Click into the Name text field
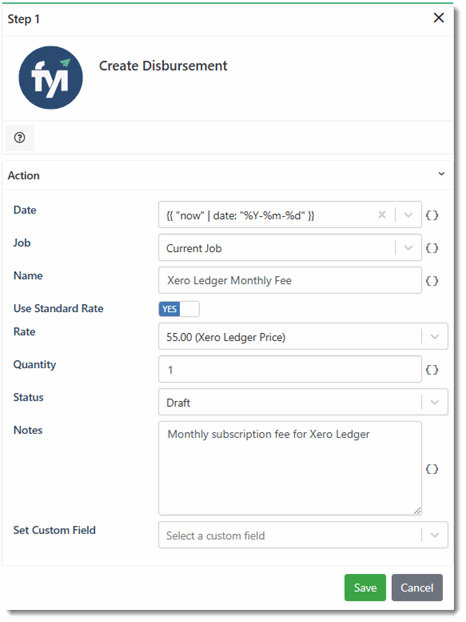Screen dimensions: 466x622 290,281
